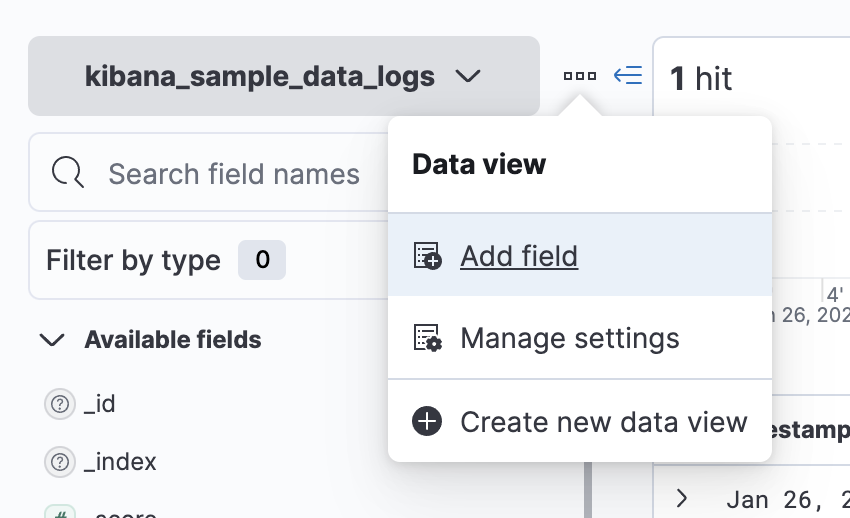
Task: Click the Manage settings gear icon
Action: [427, 338]
